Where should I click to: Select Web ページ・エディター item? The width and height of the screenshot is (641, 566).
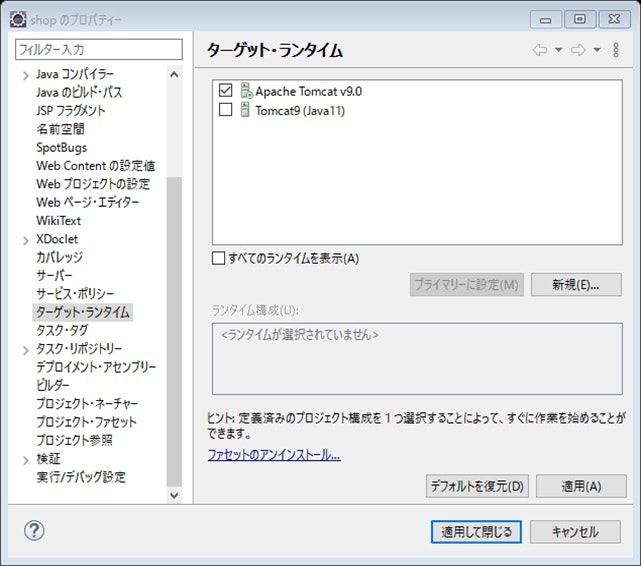[x=87, y=202]
